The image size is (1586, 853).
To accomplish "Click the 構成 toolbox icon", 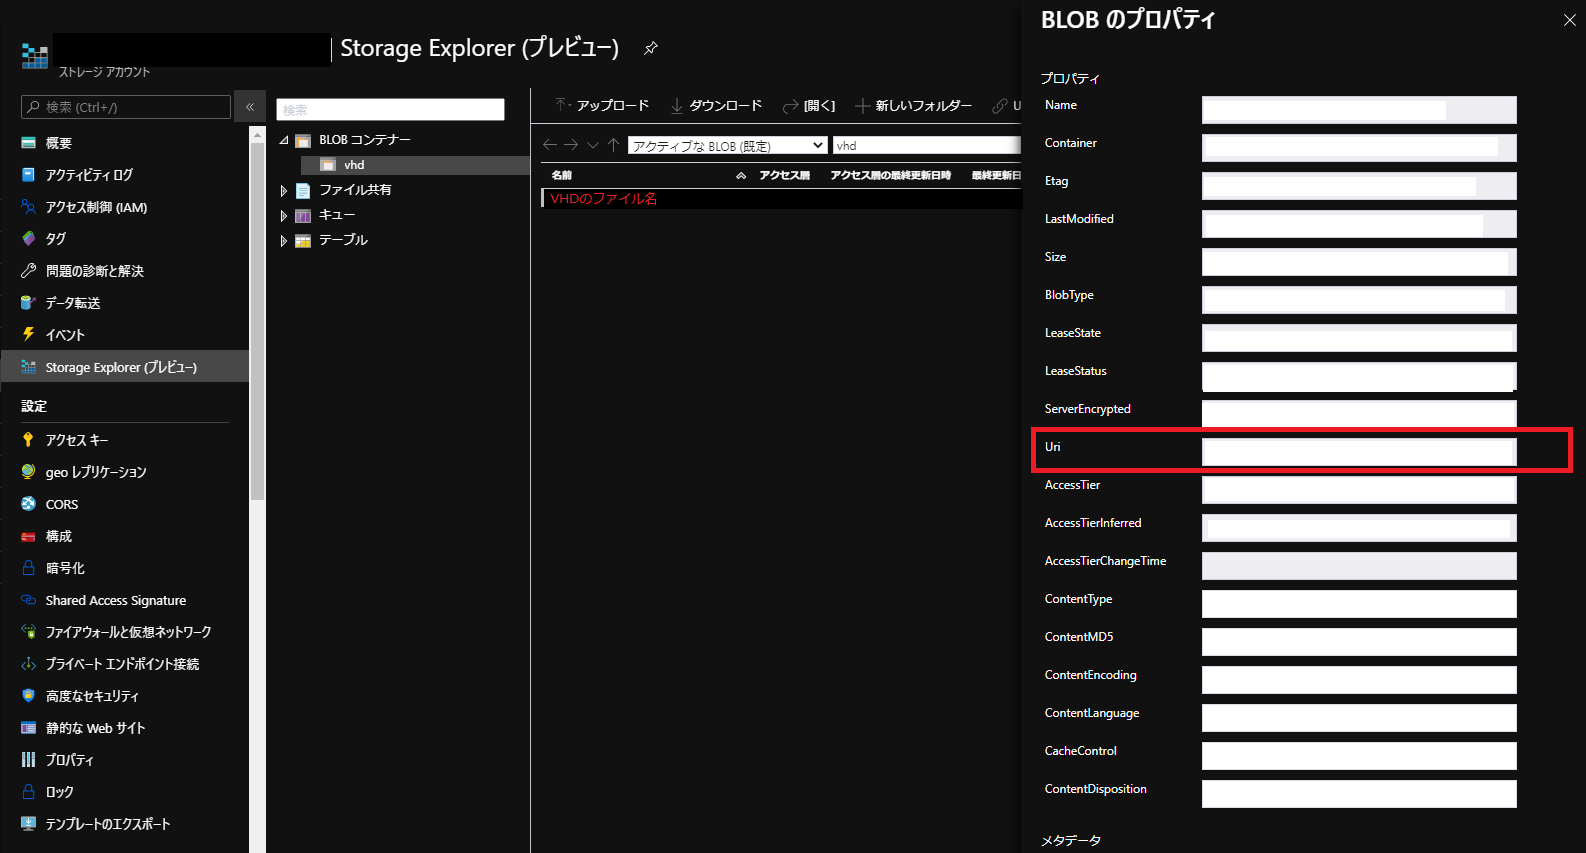I will click(x=28, y=536).
